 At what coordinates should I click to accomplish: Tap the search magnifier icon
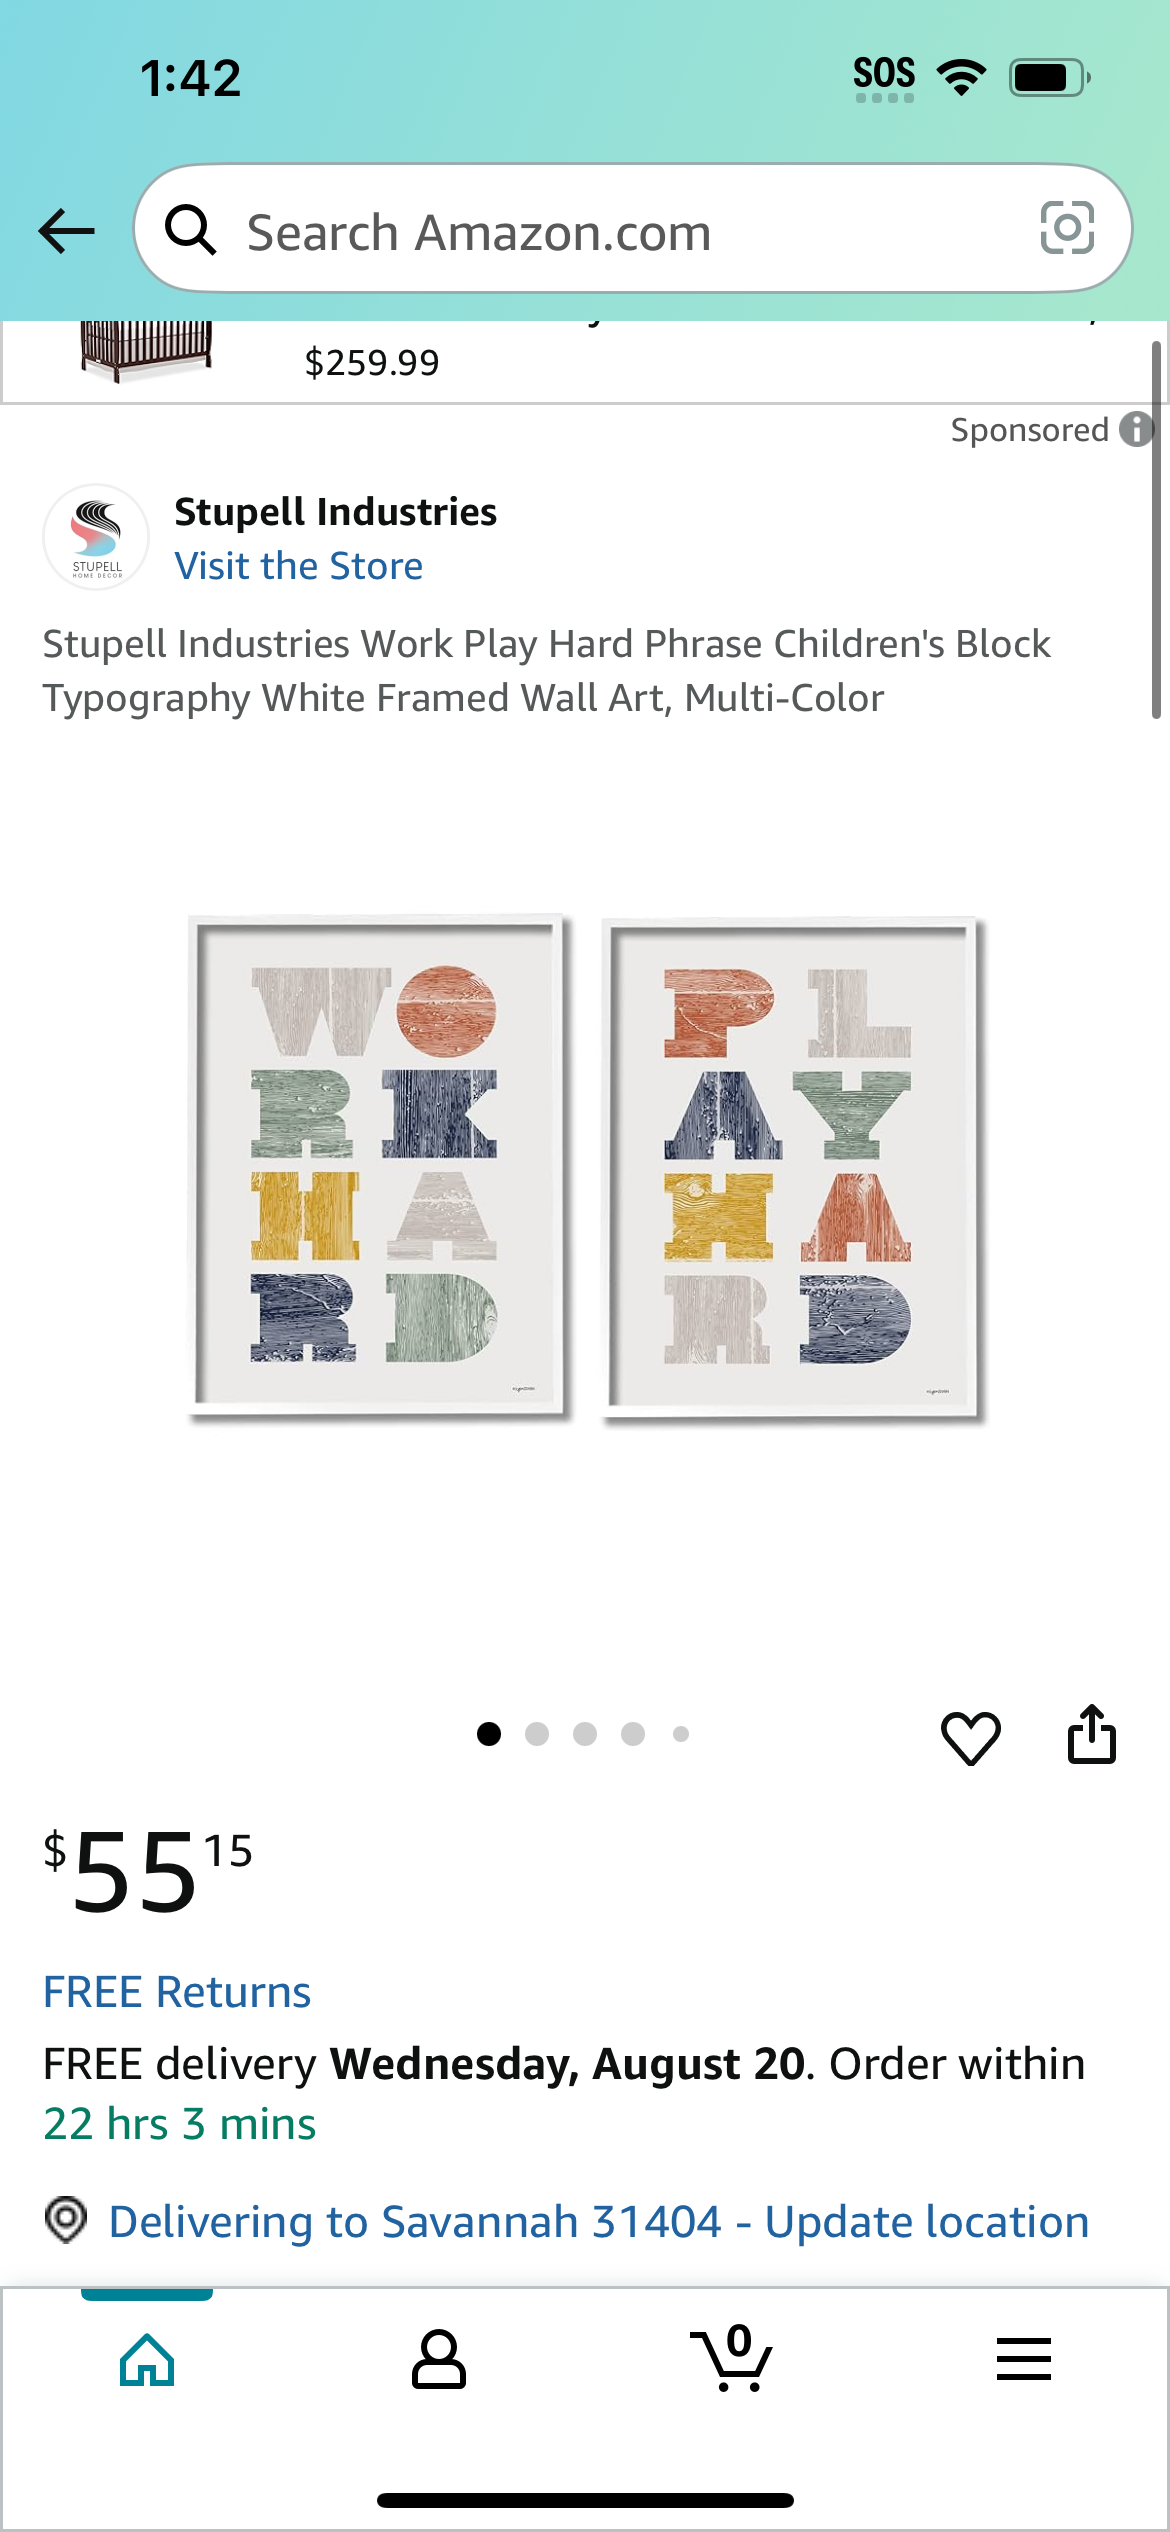(190, 230)
